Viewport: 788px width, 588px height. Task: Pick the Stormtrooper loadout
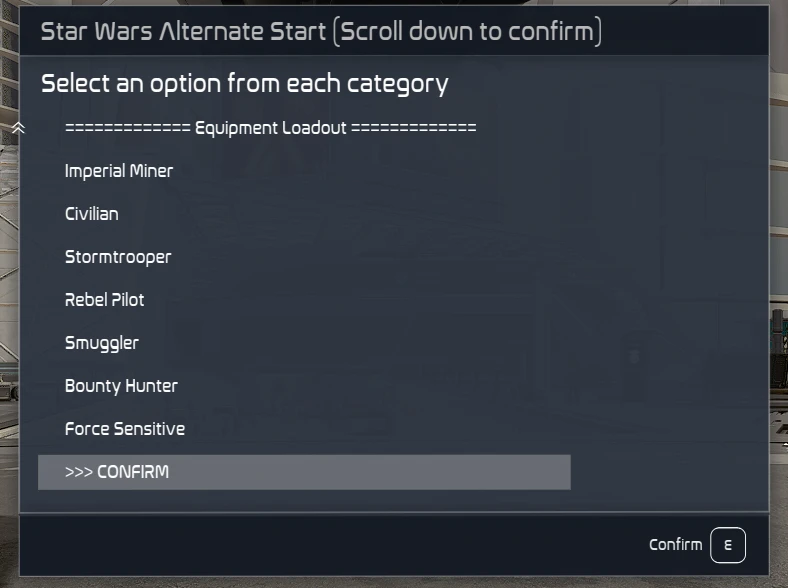118,257
